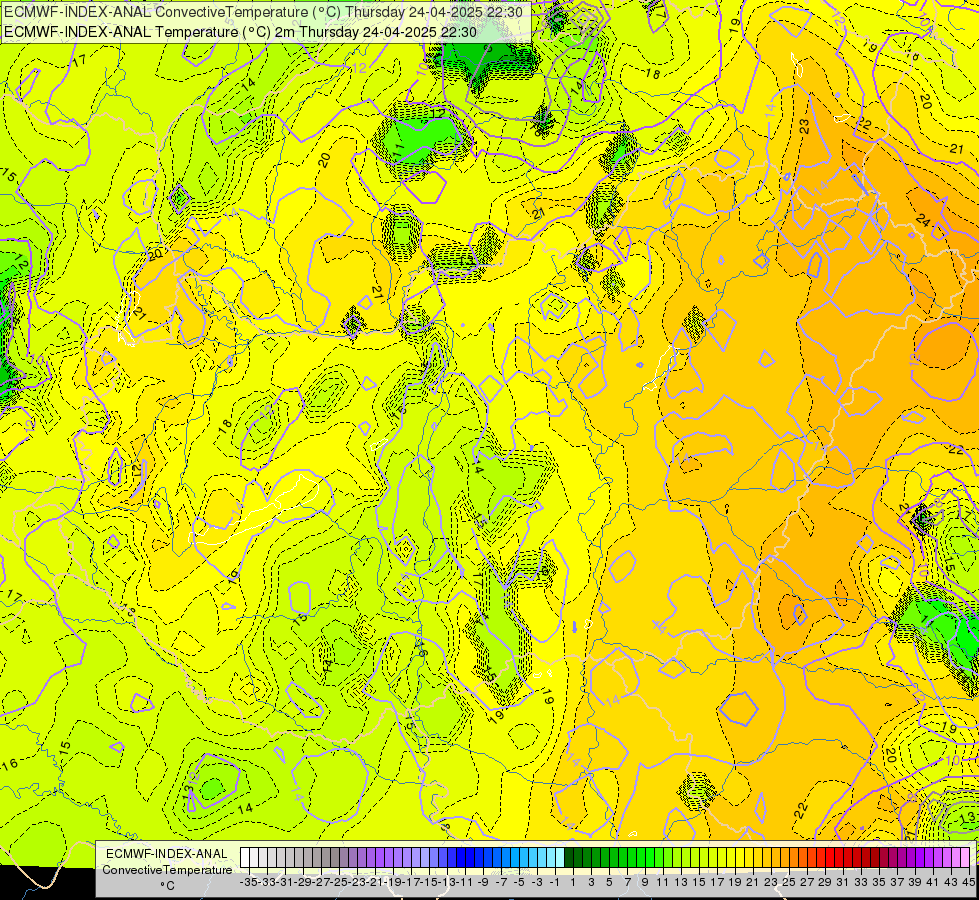Click the -25 legend scale label
Viewport: 979px width, 900px height.
pyautogui.click(x=339, y=883)
